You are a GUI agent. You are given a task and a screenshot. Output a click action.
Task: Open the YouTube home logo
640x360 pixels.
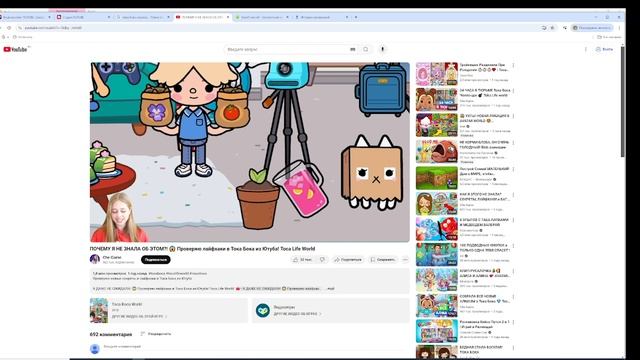16,49
